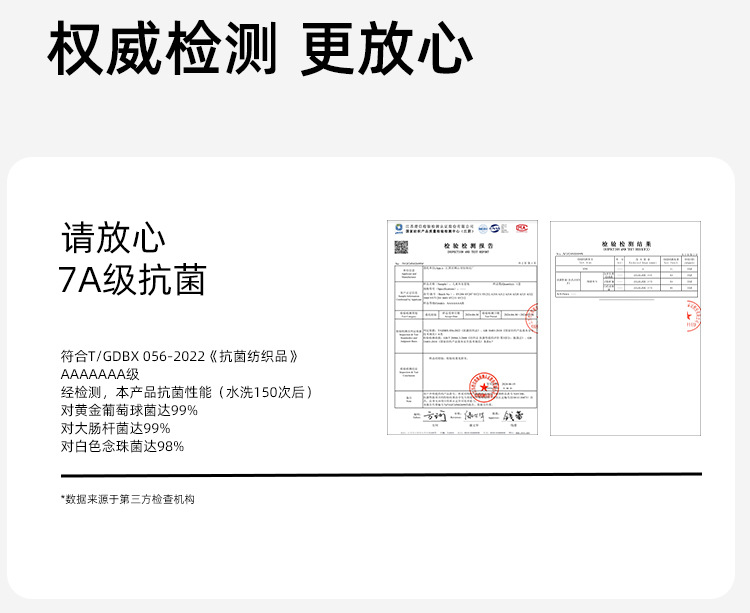Viewport: 750px width, 613px height.
Task: Click the 对大肠杆菌达99% line
Action: (115, 428)
